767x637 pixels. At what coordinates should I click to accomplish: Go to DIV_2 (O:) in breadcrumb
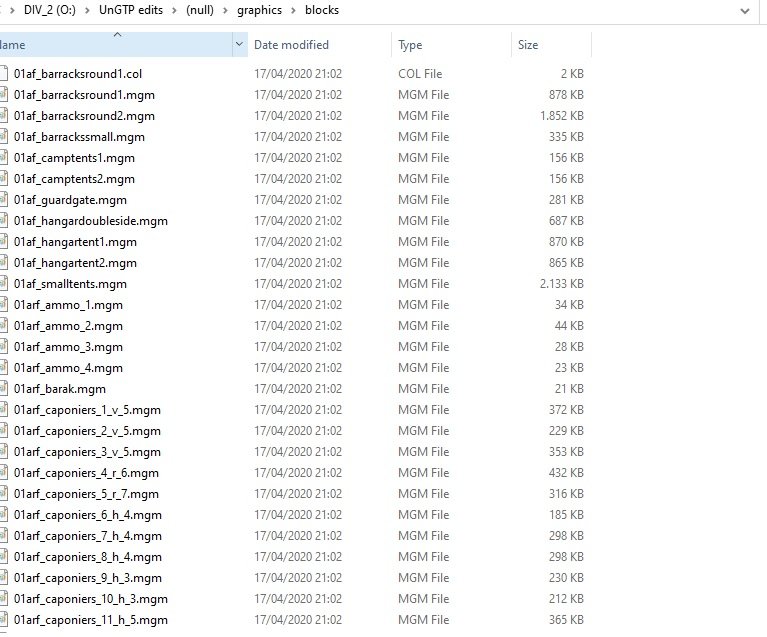[49, 10]
